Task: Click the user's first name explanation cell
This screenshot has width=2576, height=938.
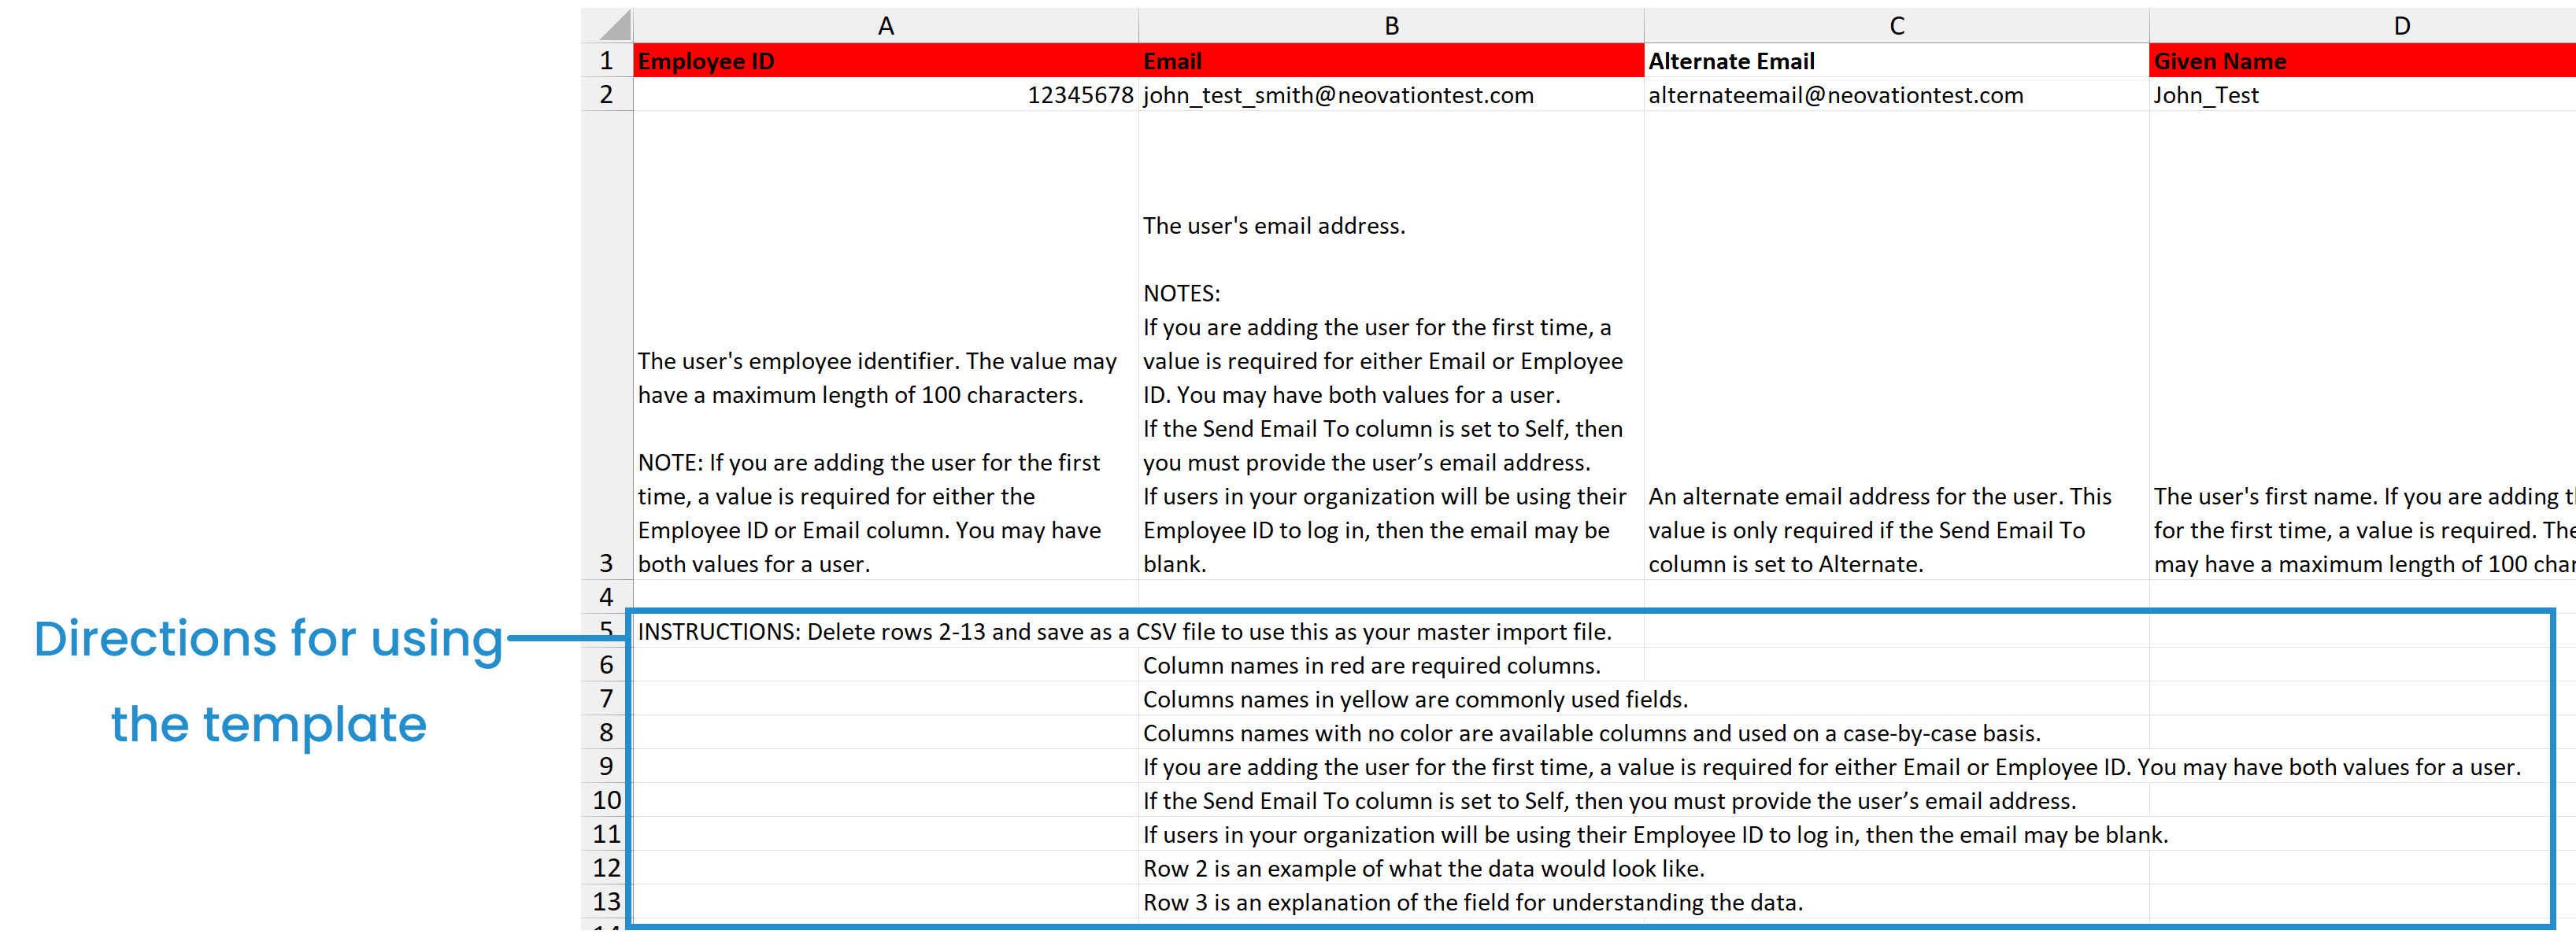Action: click(2362, 345)
